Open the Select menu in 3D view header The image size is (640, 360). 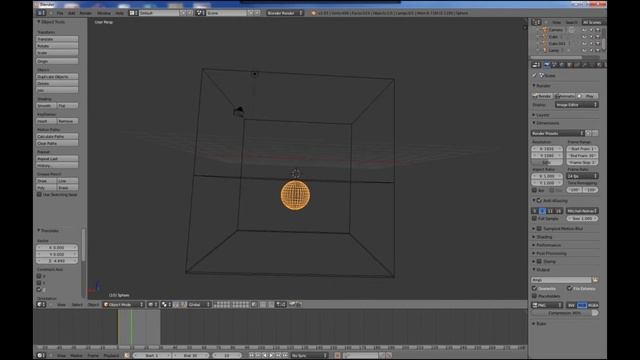coord(77,304)
